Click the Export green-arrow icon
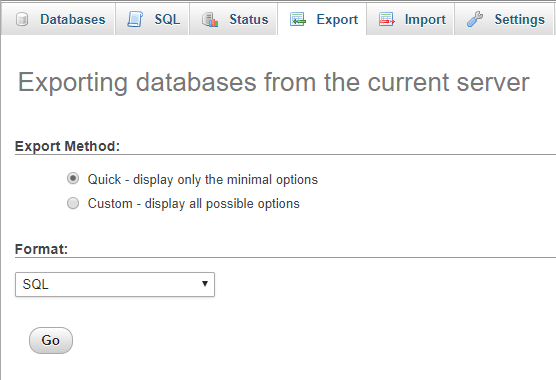 pyautogui.click(x=298, y=19)
